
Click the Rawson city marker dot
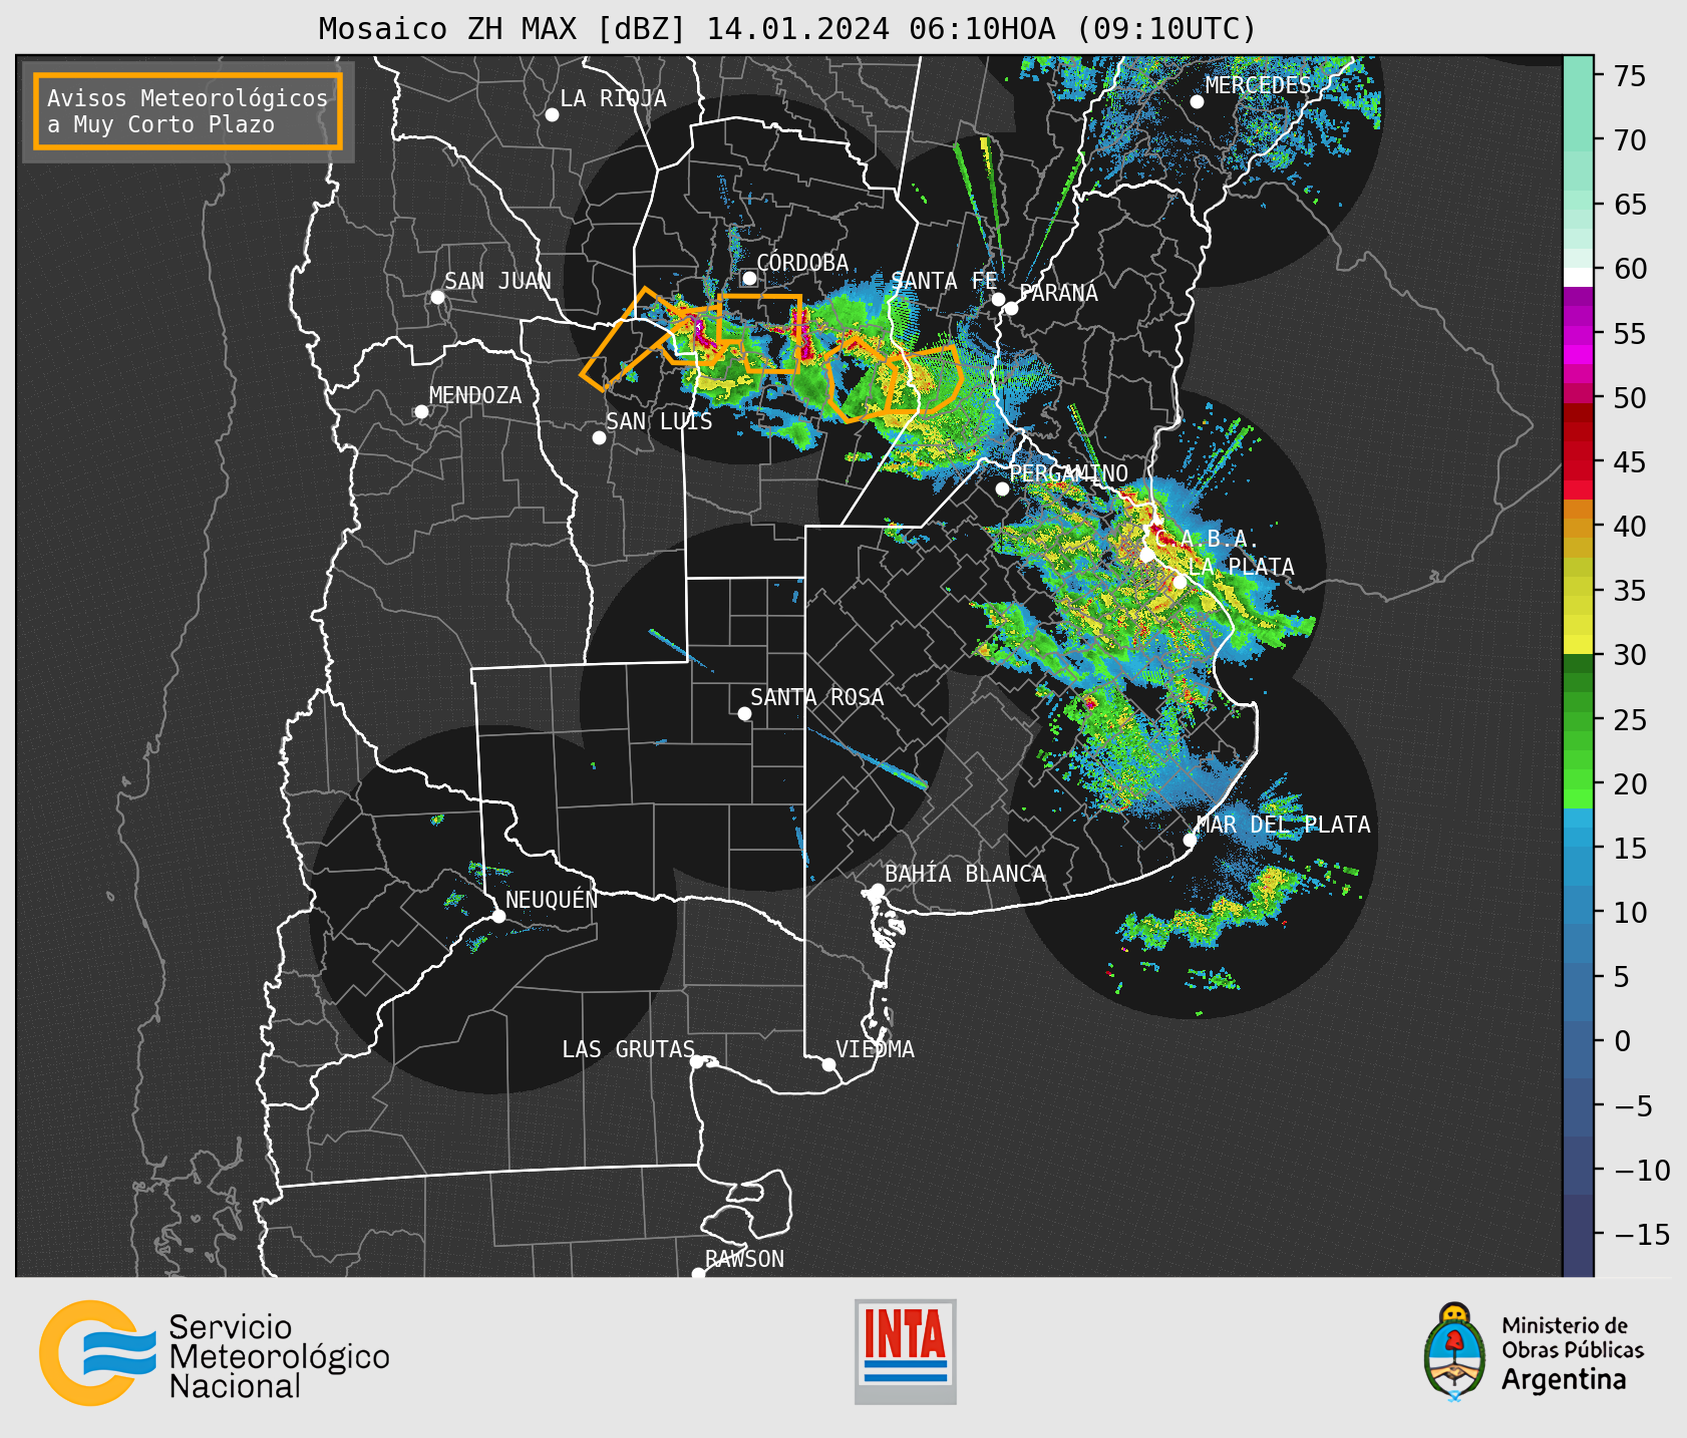pos(698,1274)
